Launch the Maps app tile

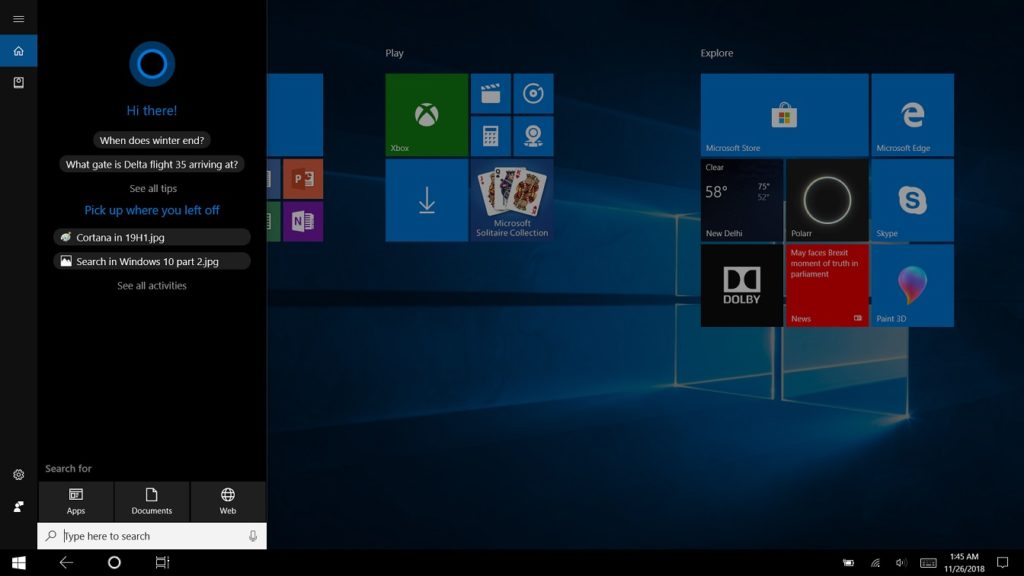pyautogui.click(x=533, y=136)
